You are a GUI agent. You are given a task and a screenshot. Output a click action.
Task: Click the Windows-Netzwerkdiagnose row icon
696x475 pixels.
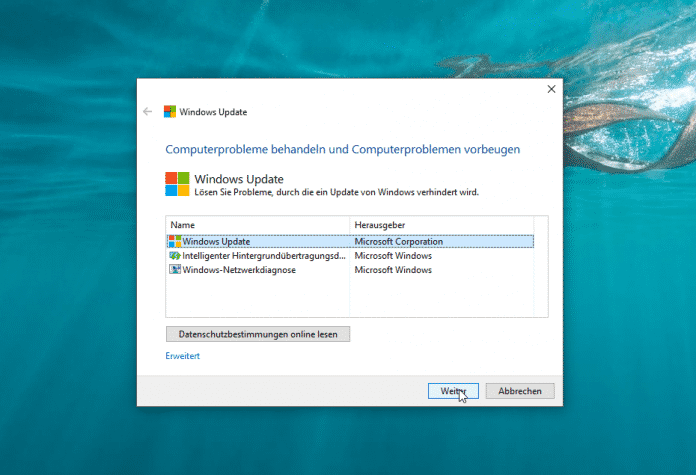click(x=175, y=269)
